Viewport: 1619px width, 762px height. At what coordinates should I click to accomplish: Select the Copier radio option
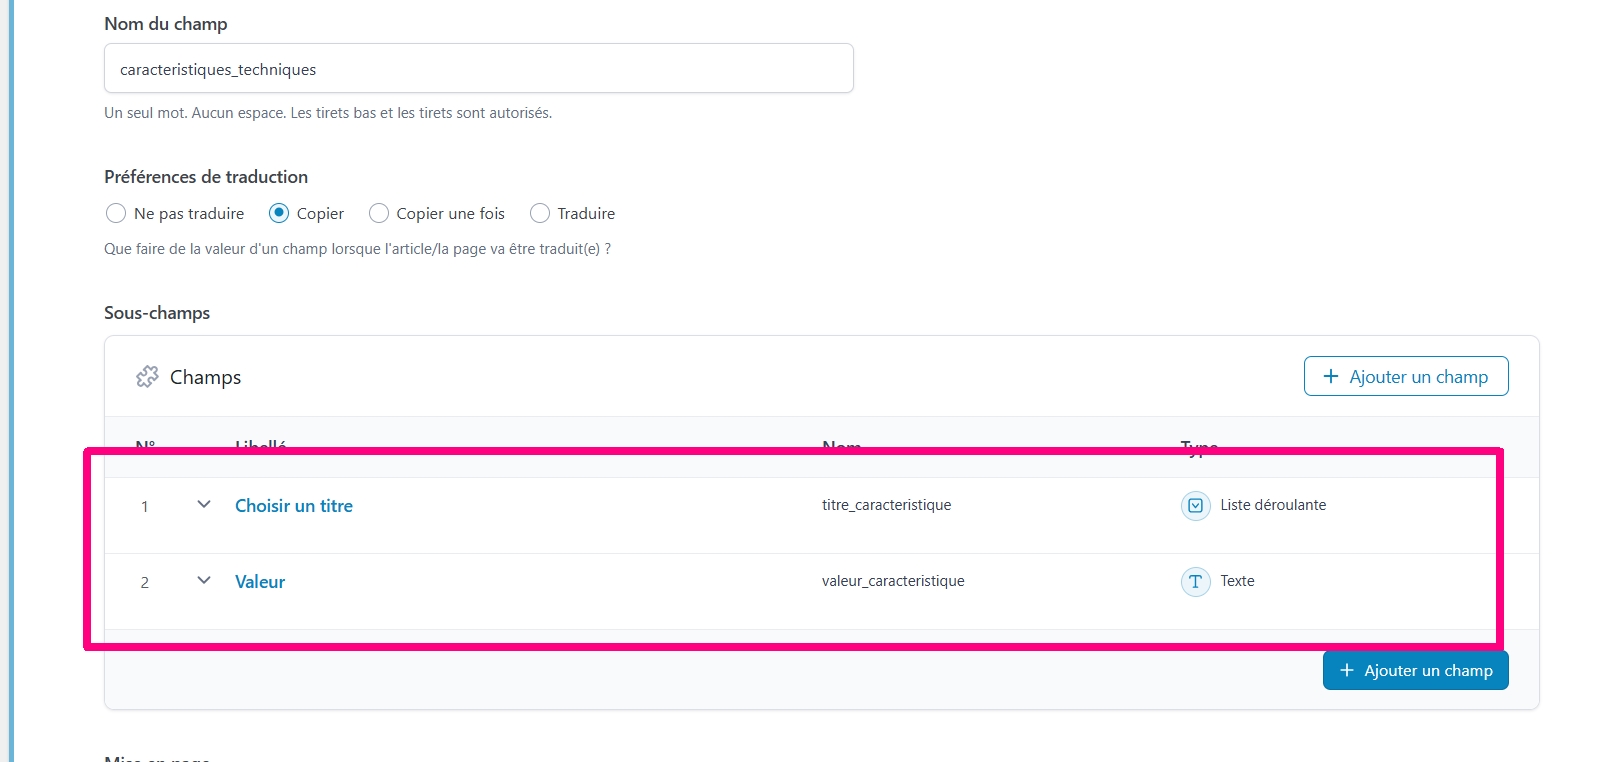pyautogui.click(x=279, y=213)
